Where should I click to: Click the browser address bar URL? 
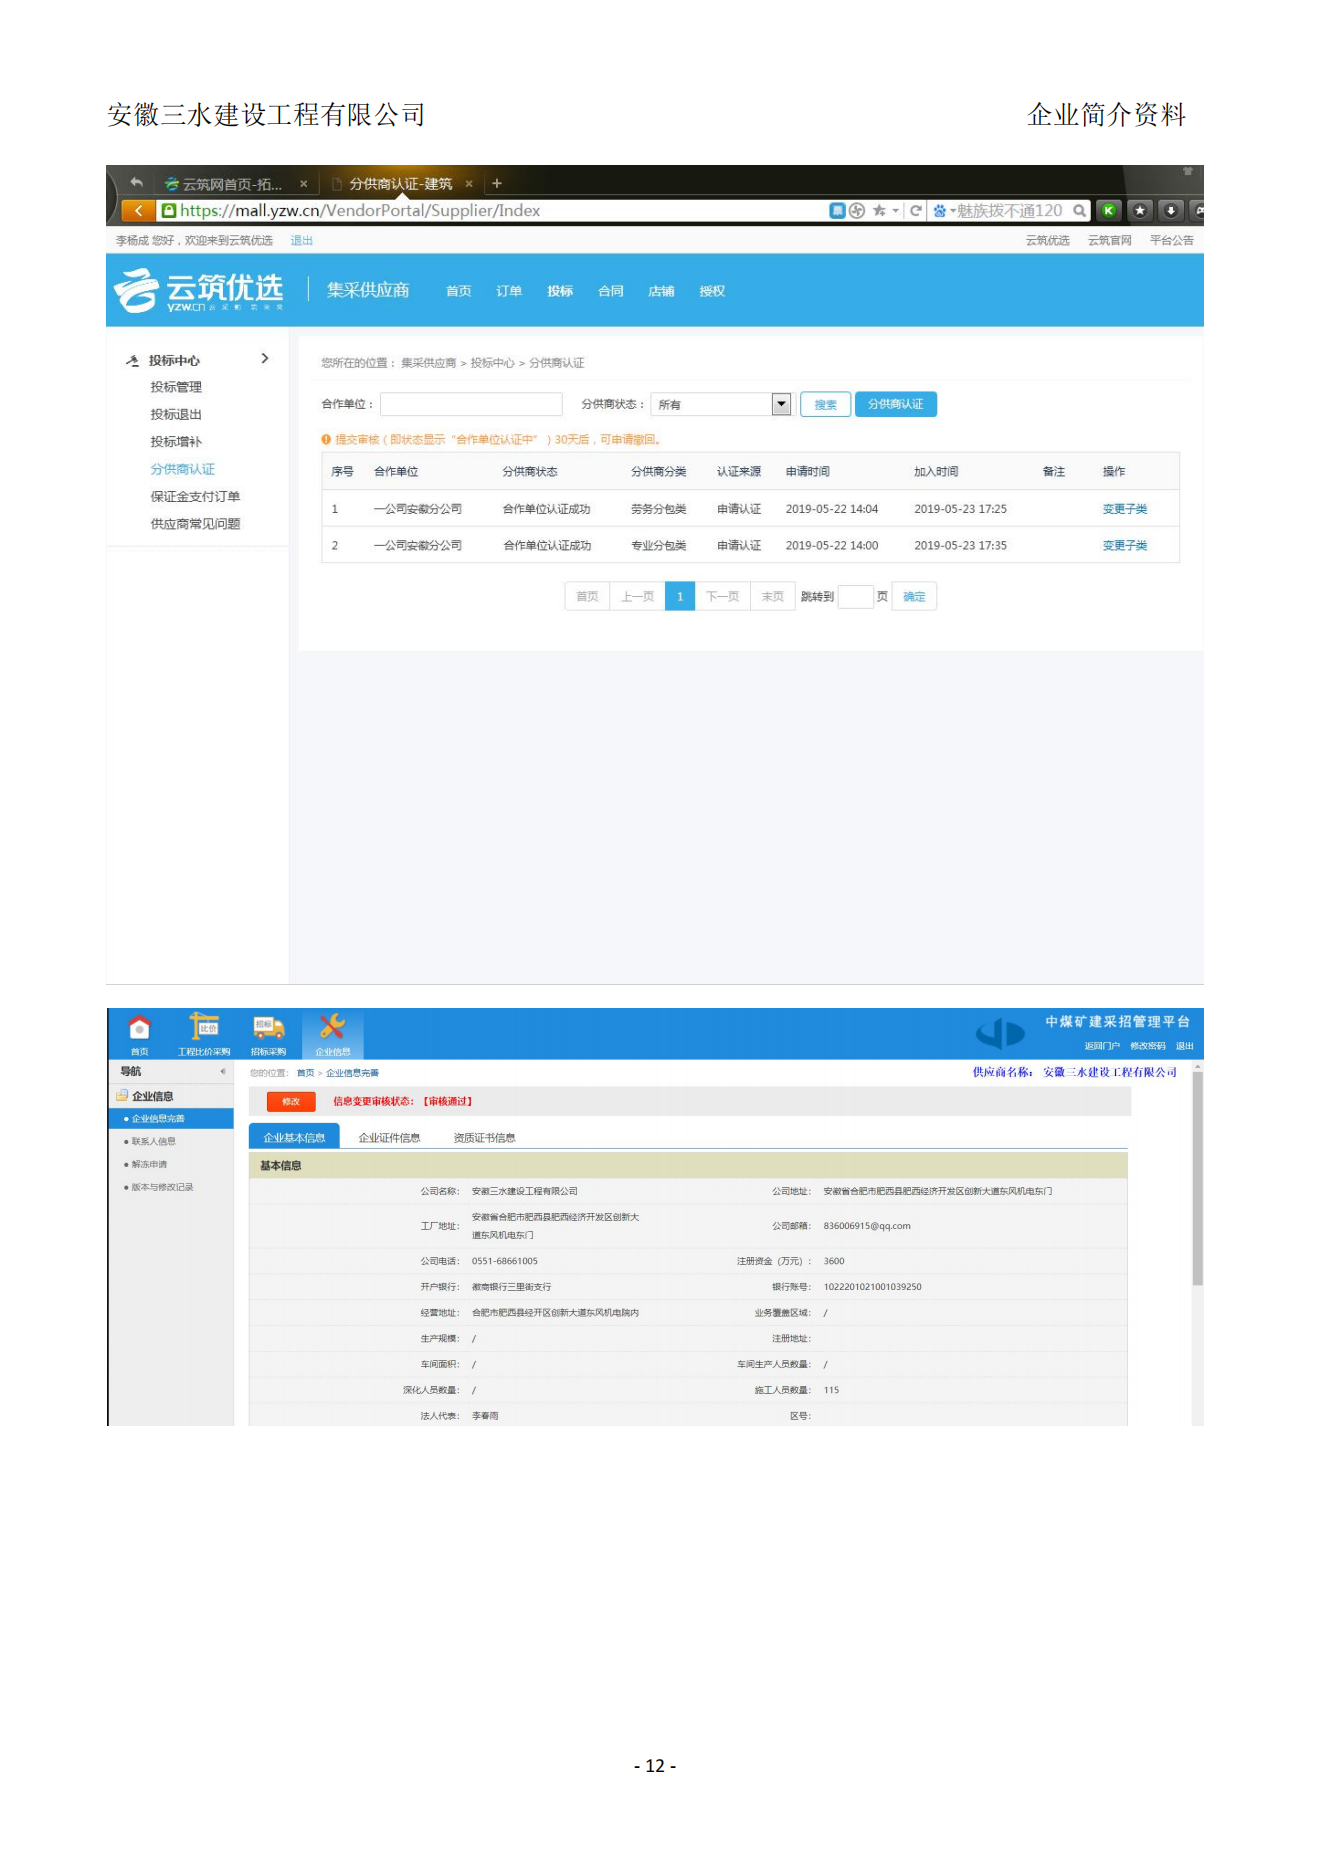pyautogui.click(x=360, y=211)
